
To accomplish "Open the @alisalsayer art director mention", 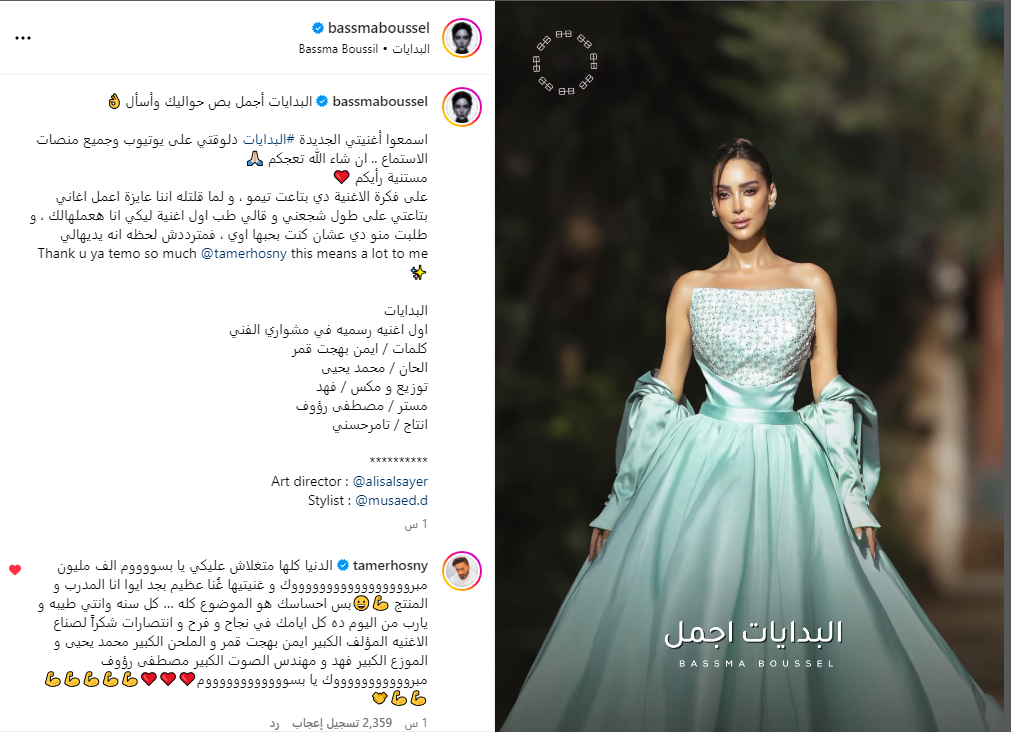I will 390,481.
